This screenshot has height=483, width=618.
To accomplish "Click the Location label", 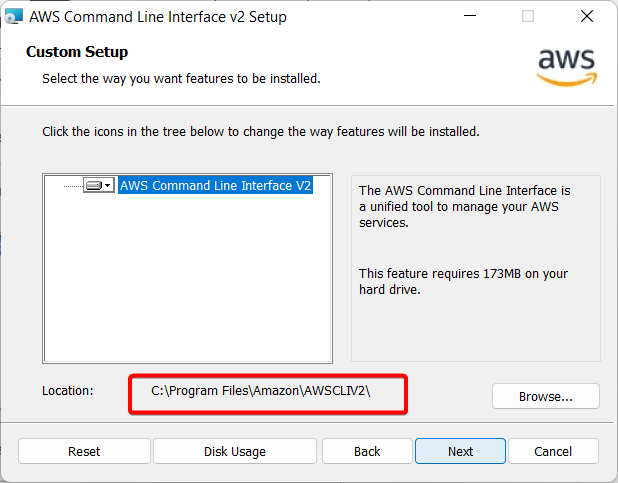I will [68, 391].
